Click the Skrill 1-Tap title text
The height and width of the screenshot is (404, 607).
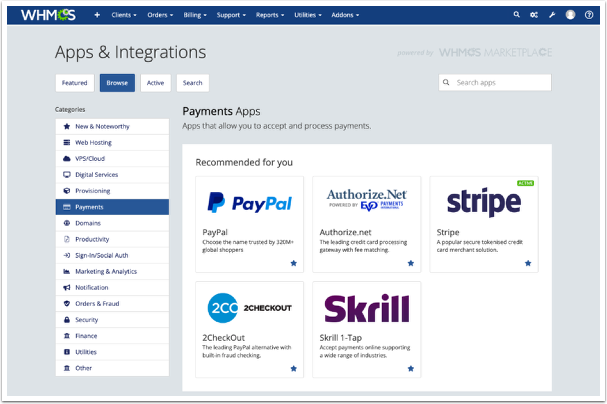(x=341, y=337)
